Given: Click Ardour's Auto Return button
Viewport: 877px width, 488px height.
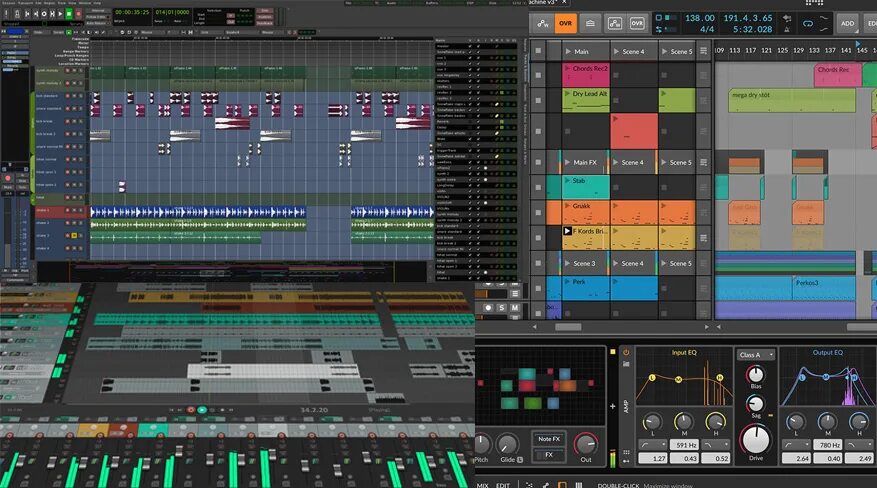Looking at the screenshot, I should click(x=98, y=23).
